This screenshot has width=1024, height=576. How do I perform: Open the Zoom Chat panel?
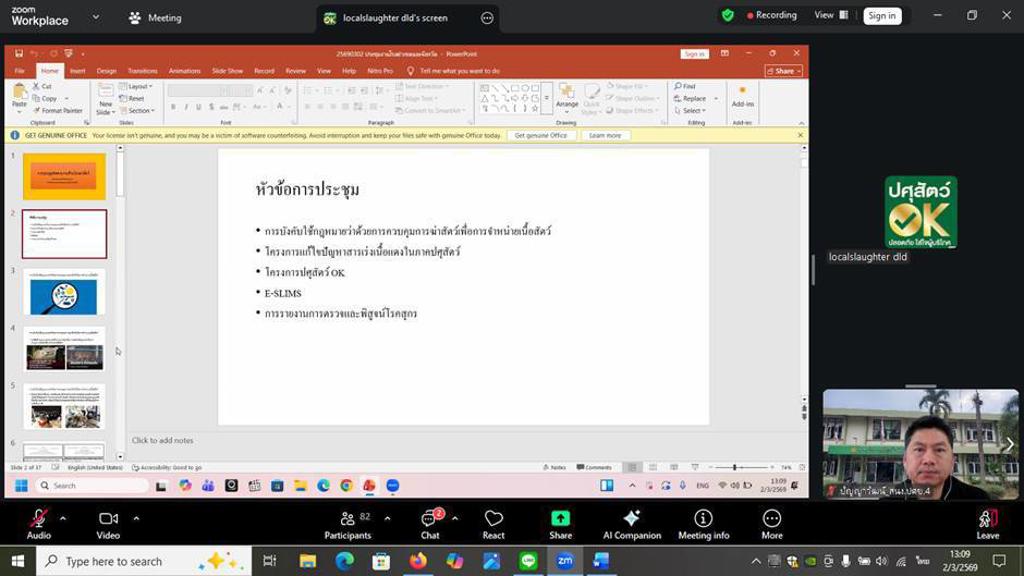(x=429, y=519)
